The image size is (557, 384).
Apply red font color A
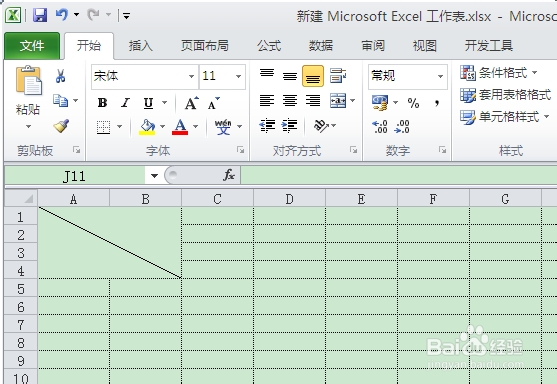tap(180, 127)
